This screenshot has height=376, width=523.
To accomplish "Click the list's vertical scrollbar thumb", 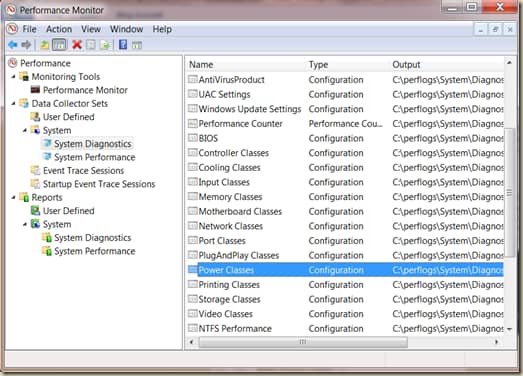I will (509, 193).
